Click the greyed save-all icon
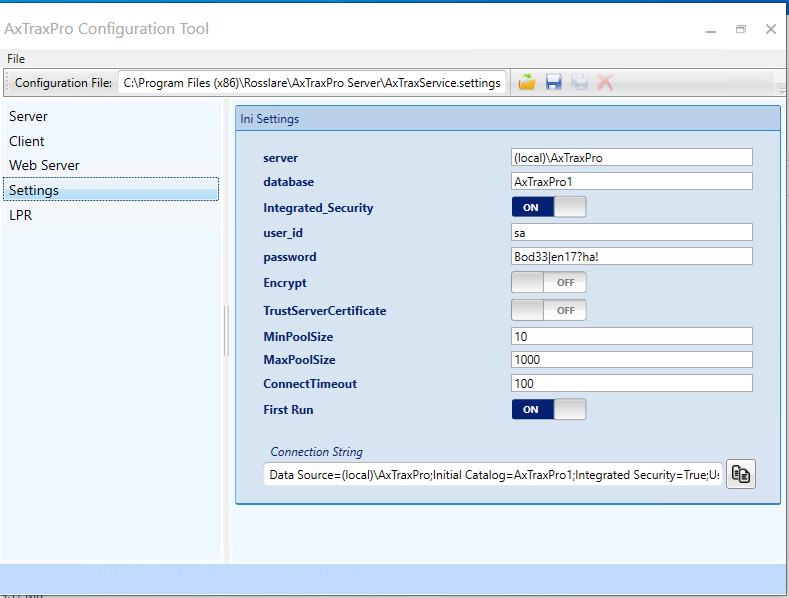Screen dimensions: 789x598 coord(580,82)
